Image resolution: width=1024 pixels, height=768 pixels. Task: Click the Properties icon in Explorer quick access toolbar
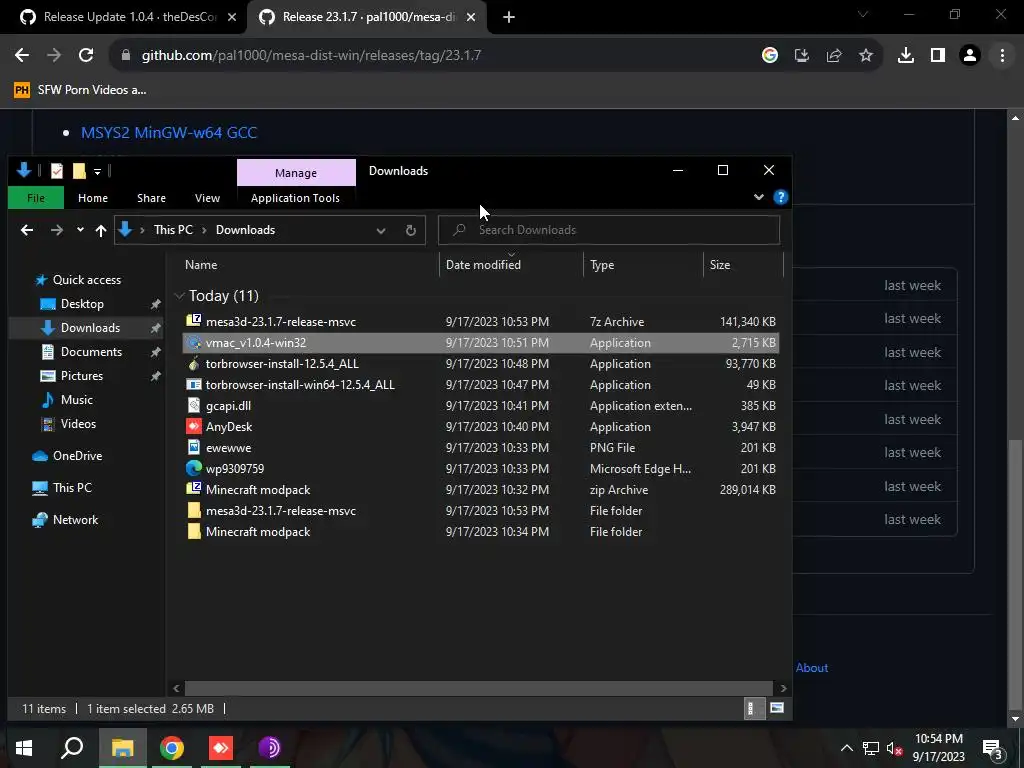point(57,171)
